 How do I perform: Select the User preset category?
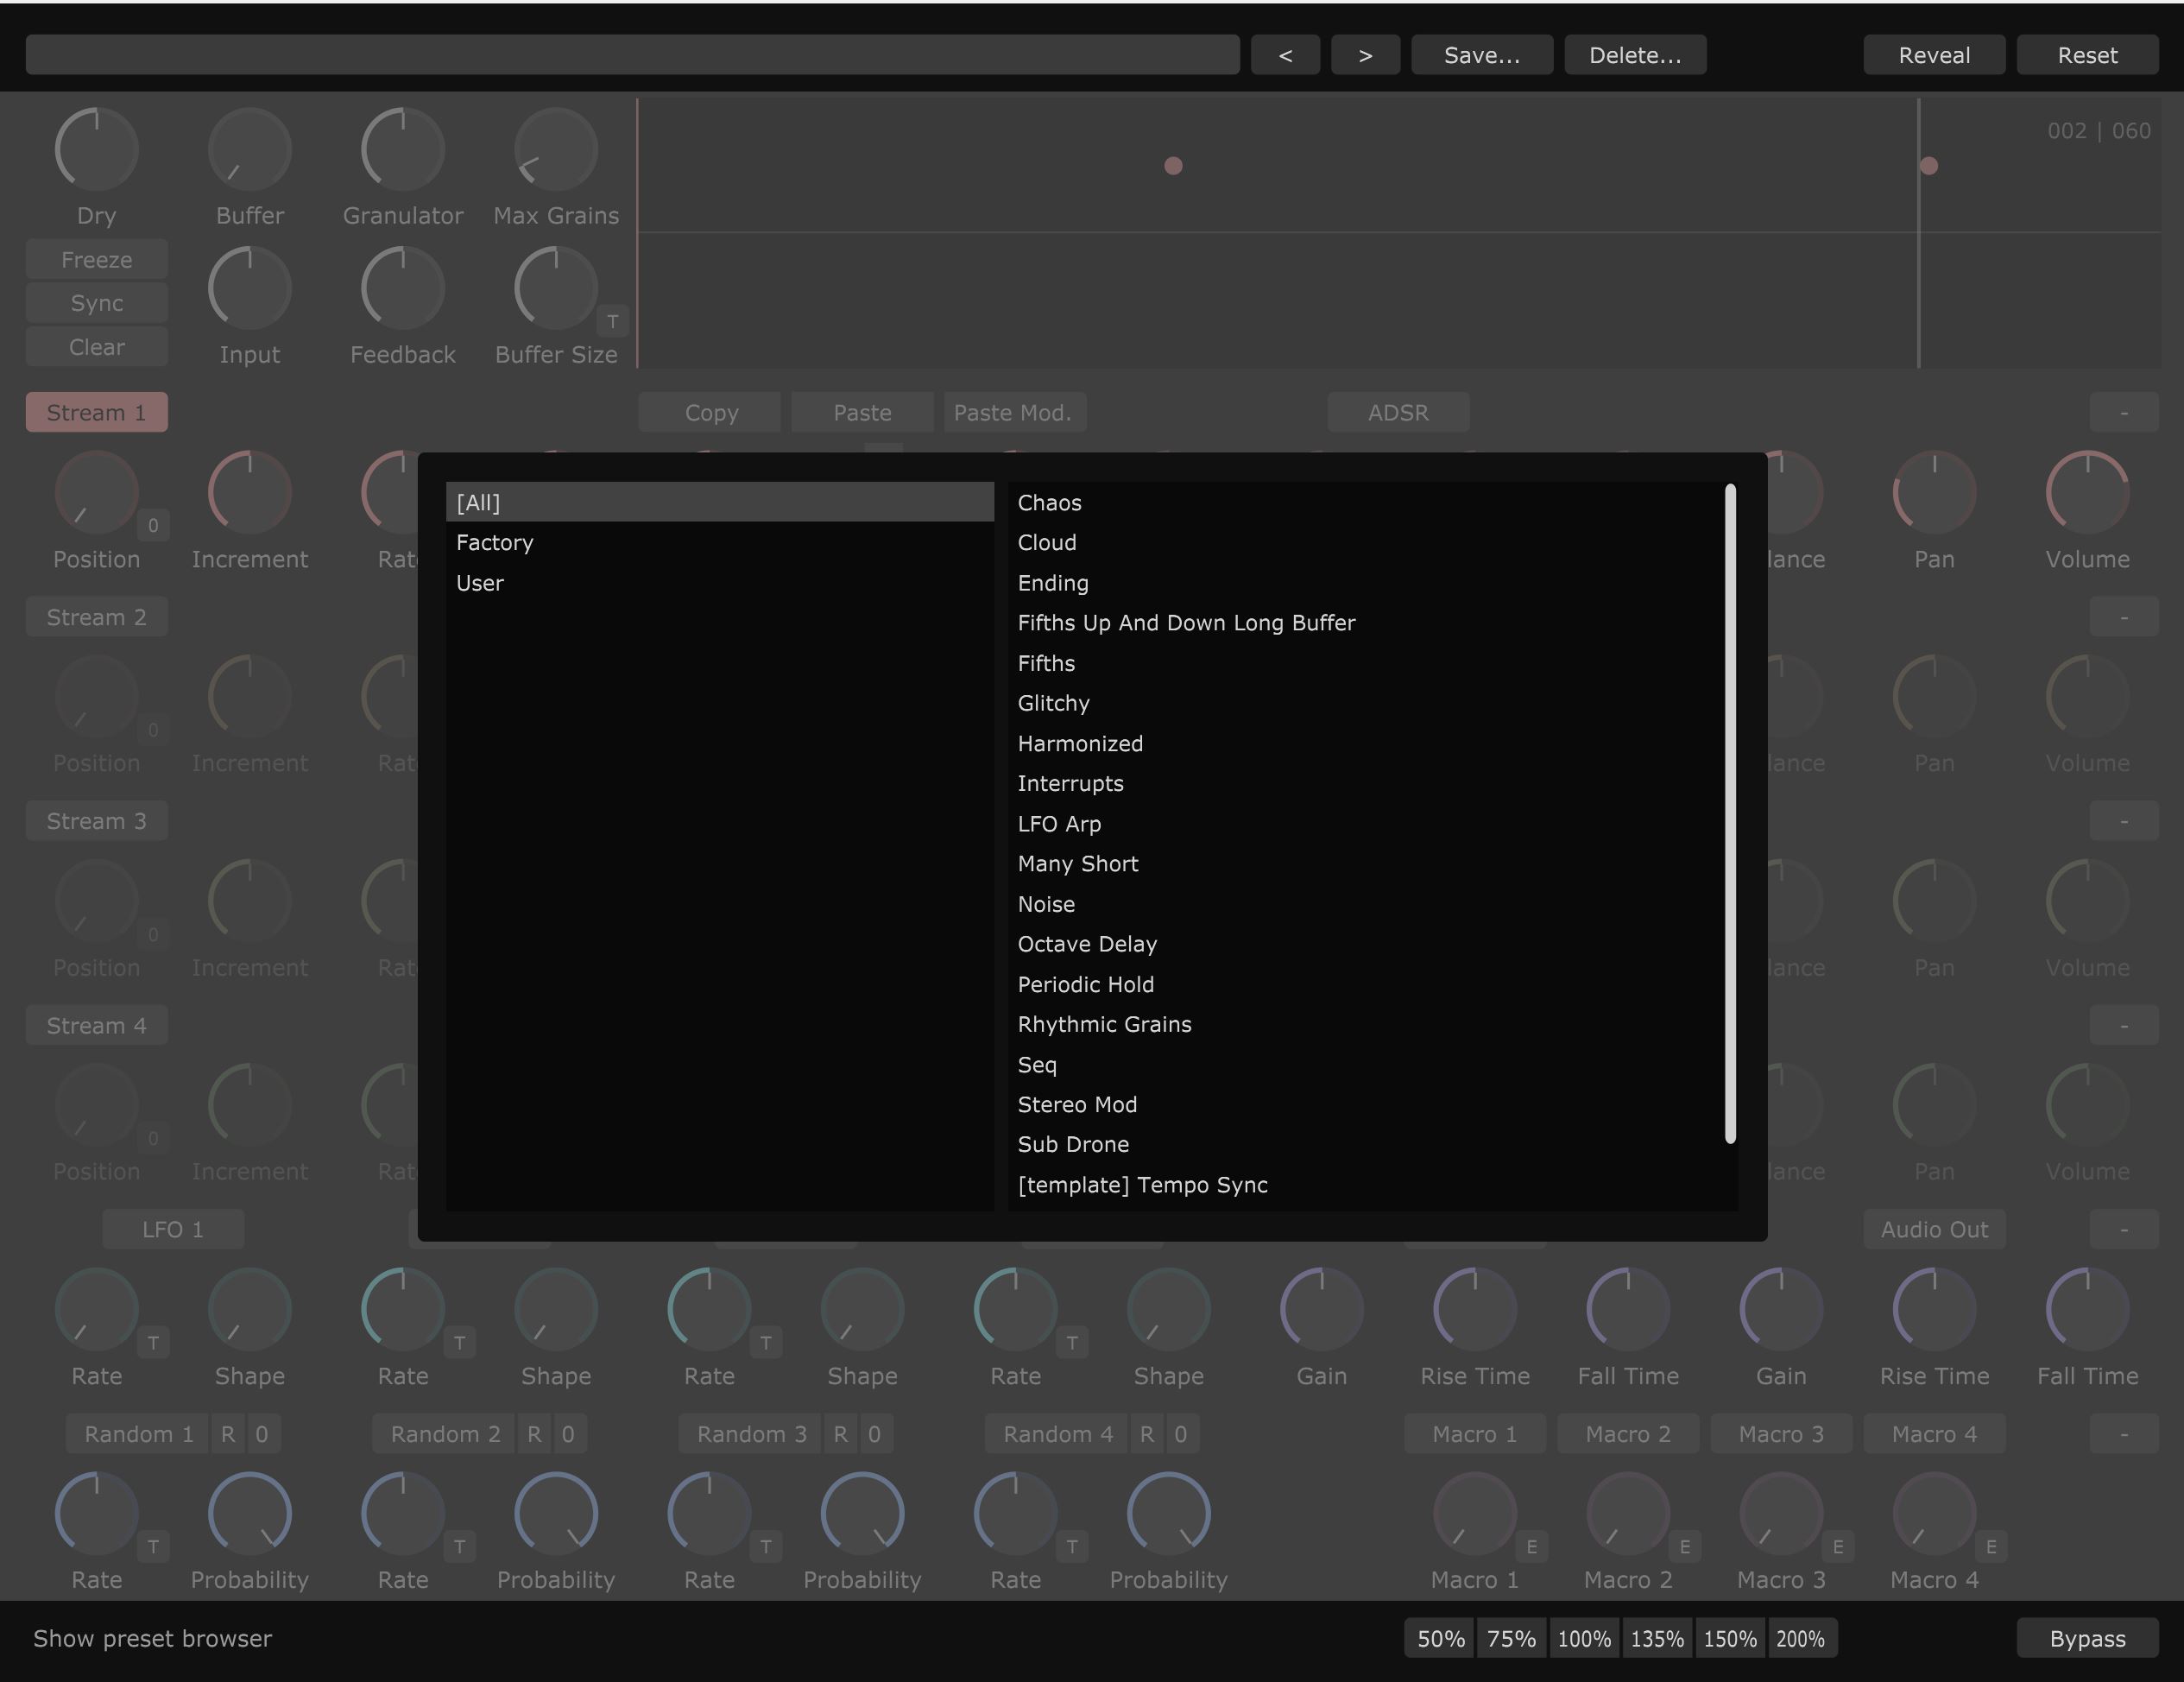480,583
